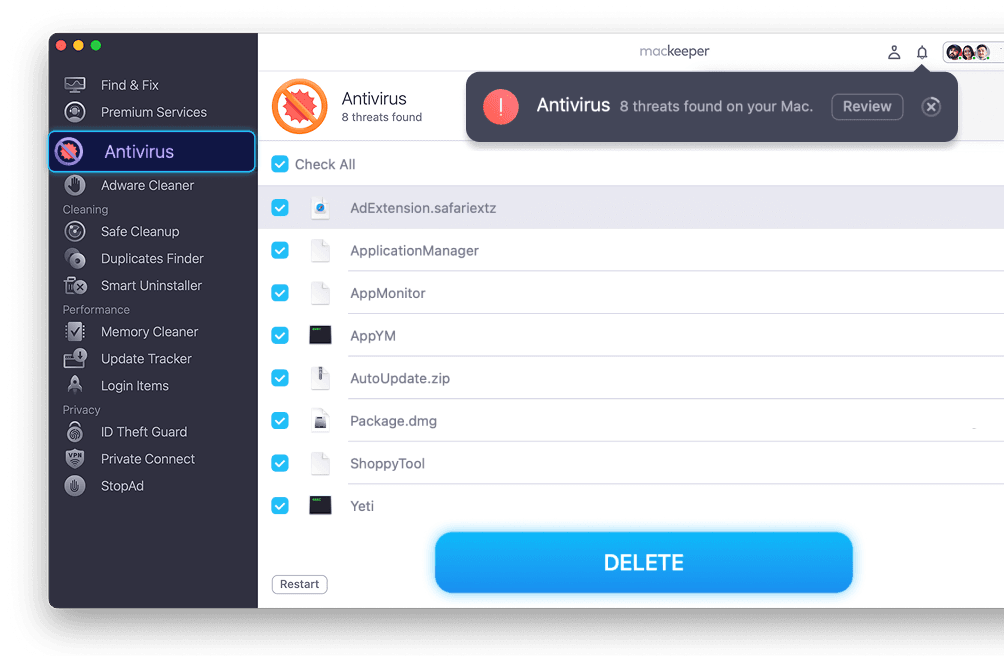Click the AutoUpdate.zip archive icon
The height and width of the screenshot is (656, 1004).
[x=320, y=378]
